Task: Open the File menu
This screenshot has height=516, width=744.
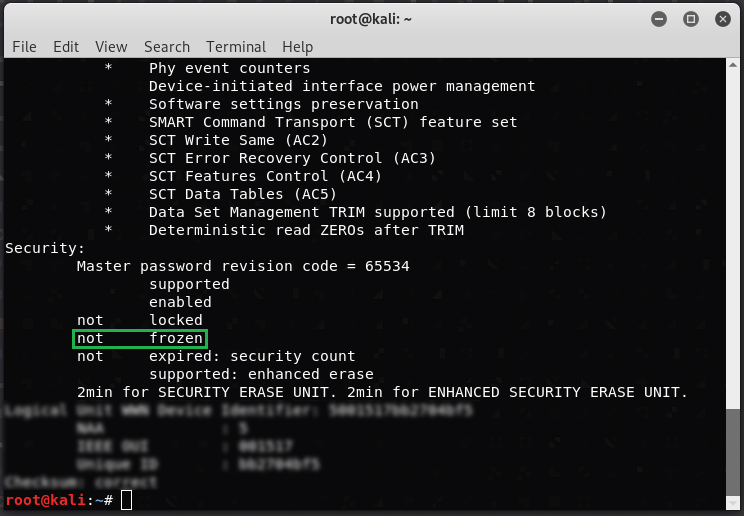Action: pos(24,47)
